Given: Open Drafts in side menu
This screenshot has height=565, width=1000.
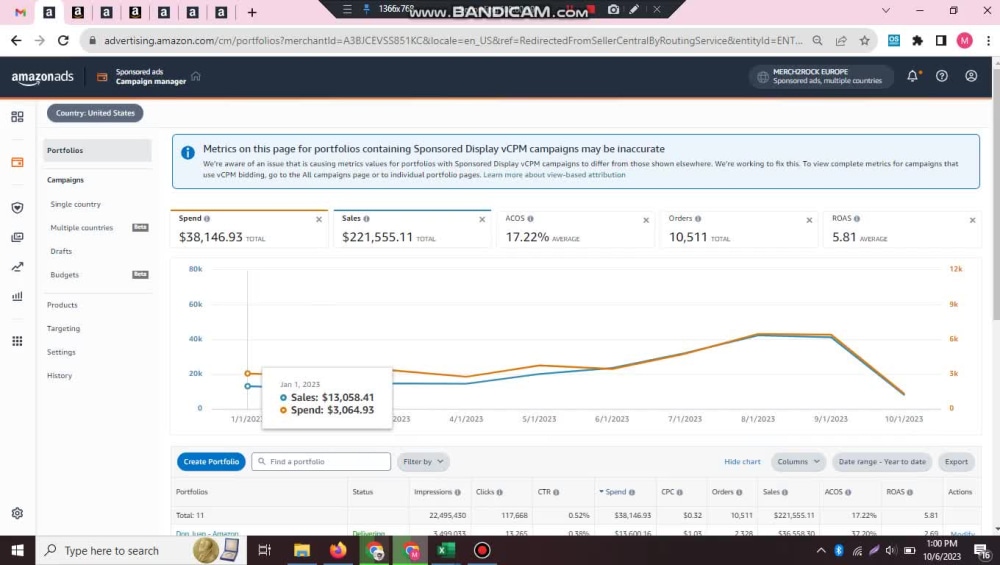Looking at the screenshot, I should pos(61,251).
